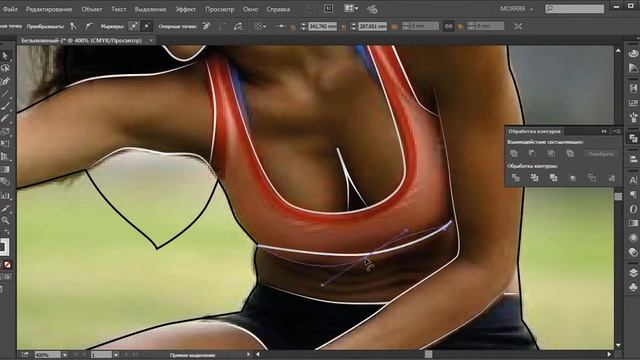The image size is (640, 360).
Task: Click Isolate selected object icon in control bar
Action: pos(518,26)
